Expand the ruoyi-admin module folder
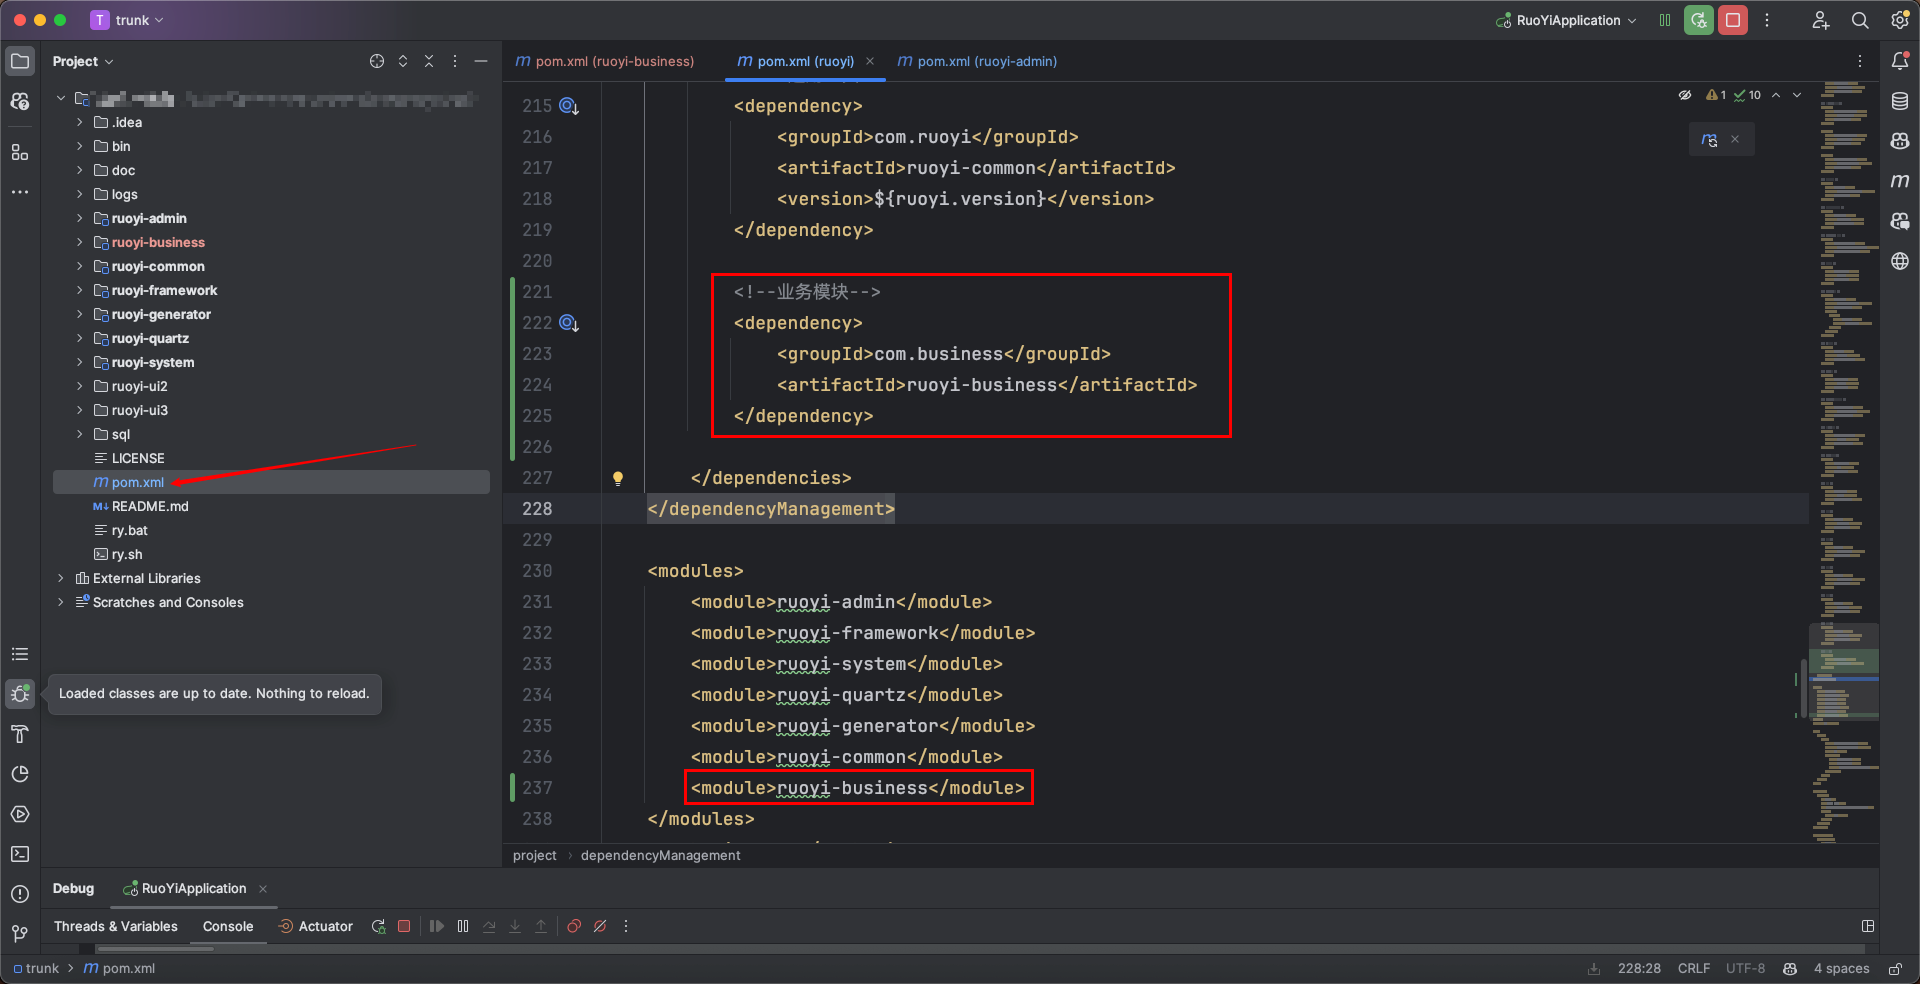Image resolution: width=1920 pixels, height=984 pixels. [x=80, y=218]
